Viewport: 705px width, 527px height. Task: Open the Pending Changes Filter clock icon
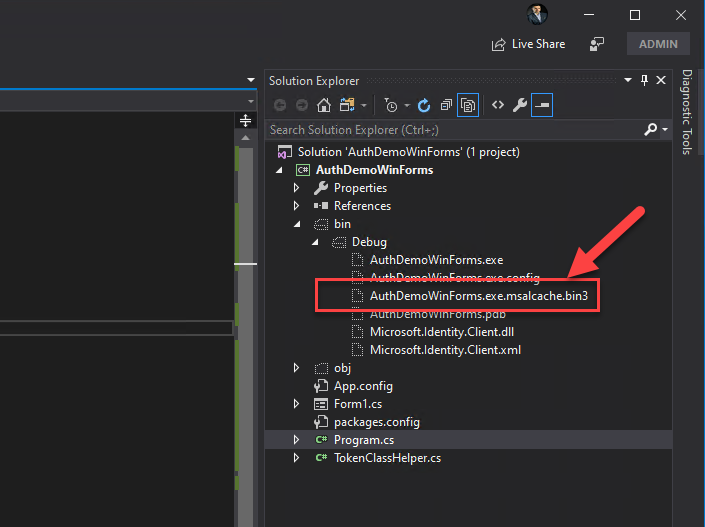391,105
